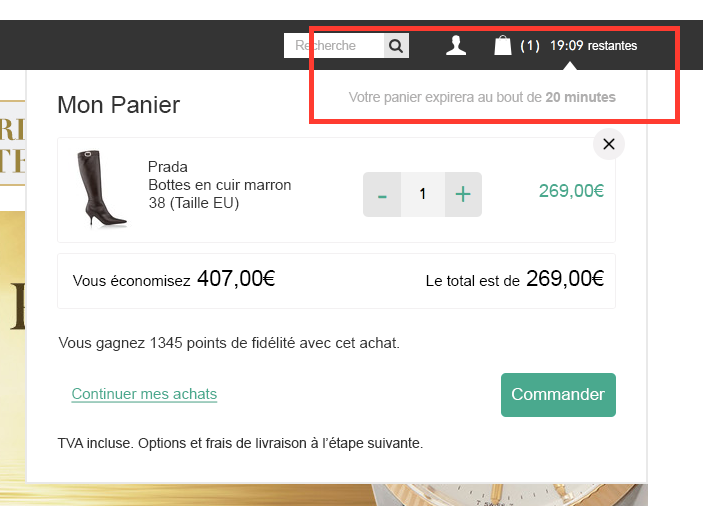Click the Bottes en cuir marron description
The image size is (703, 506).
(220, 185)
